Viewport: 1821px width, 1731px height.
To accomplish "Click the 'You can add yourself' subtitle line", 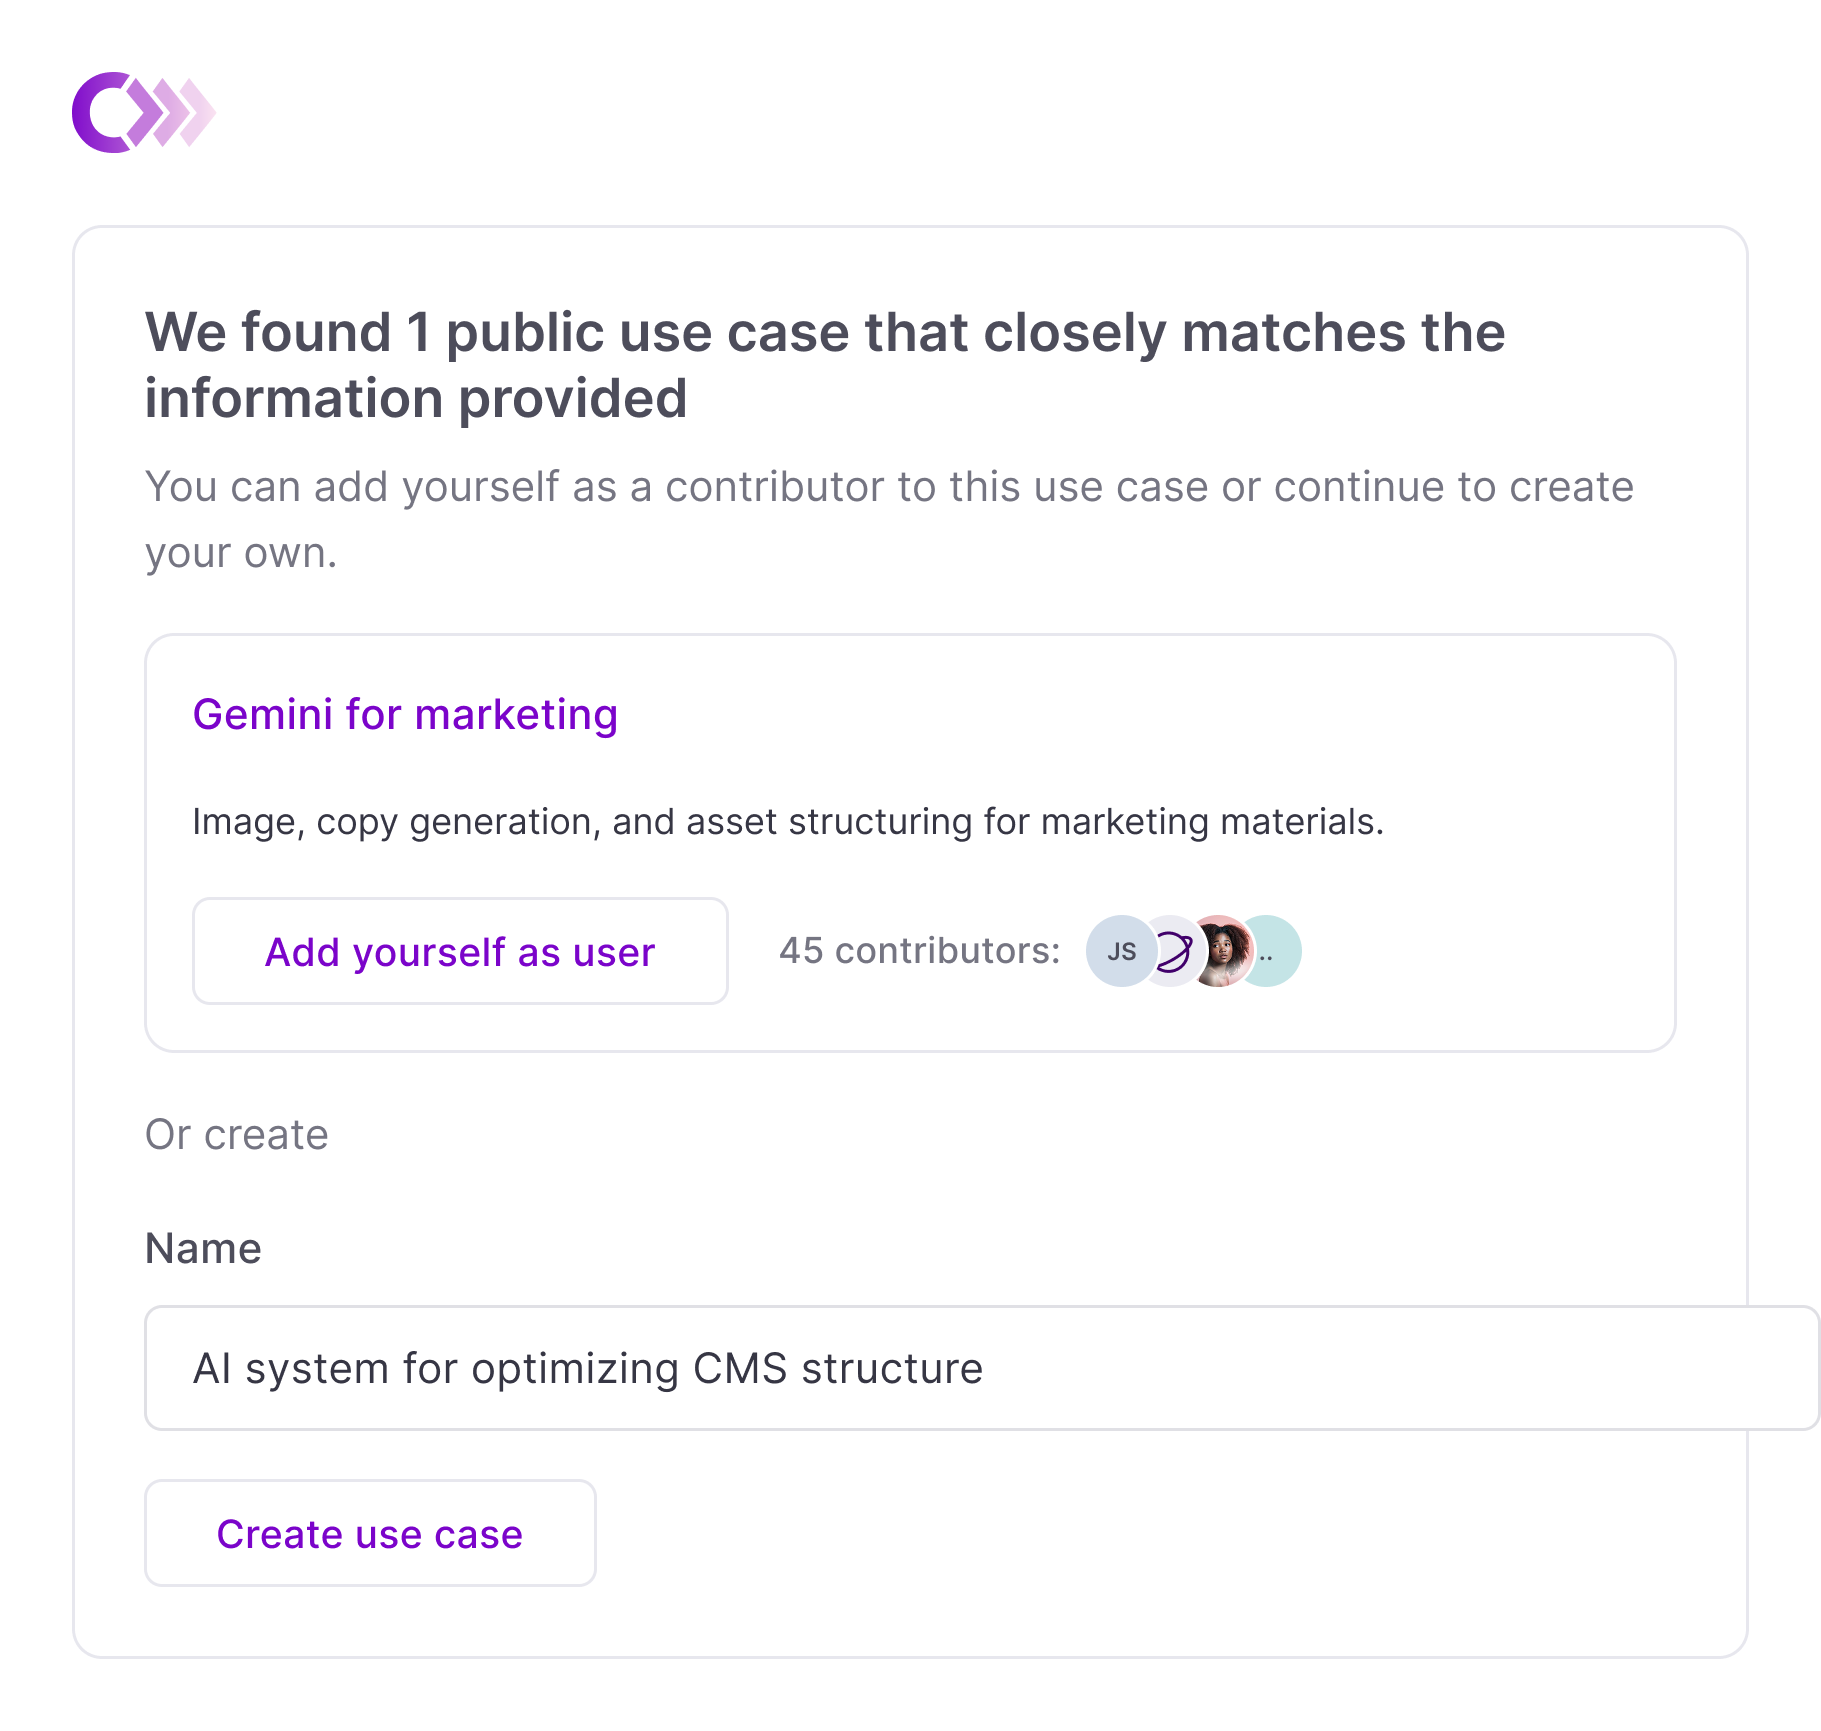I will point(888,487).
